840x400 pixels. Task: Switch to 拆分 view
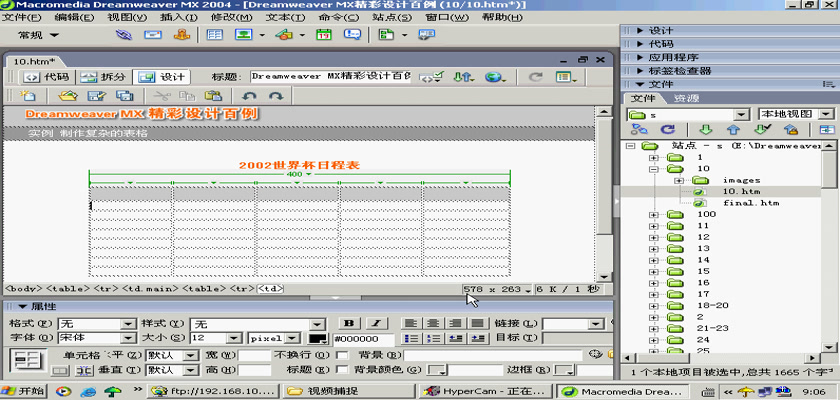(103, 77)
